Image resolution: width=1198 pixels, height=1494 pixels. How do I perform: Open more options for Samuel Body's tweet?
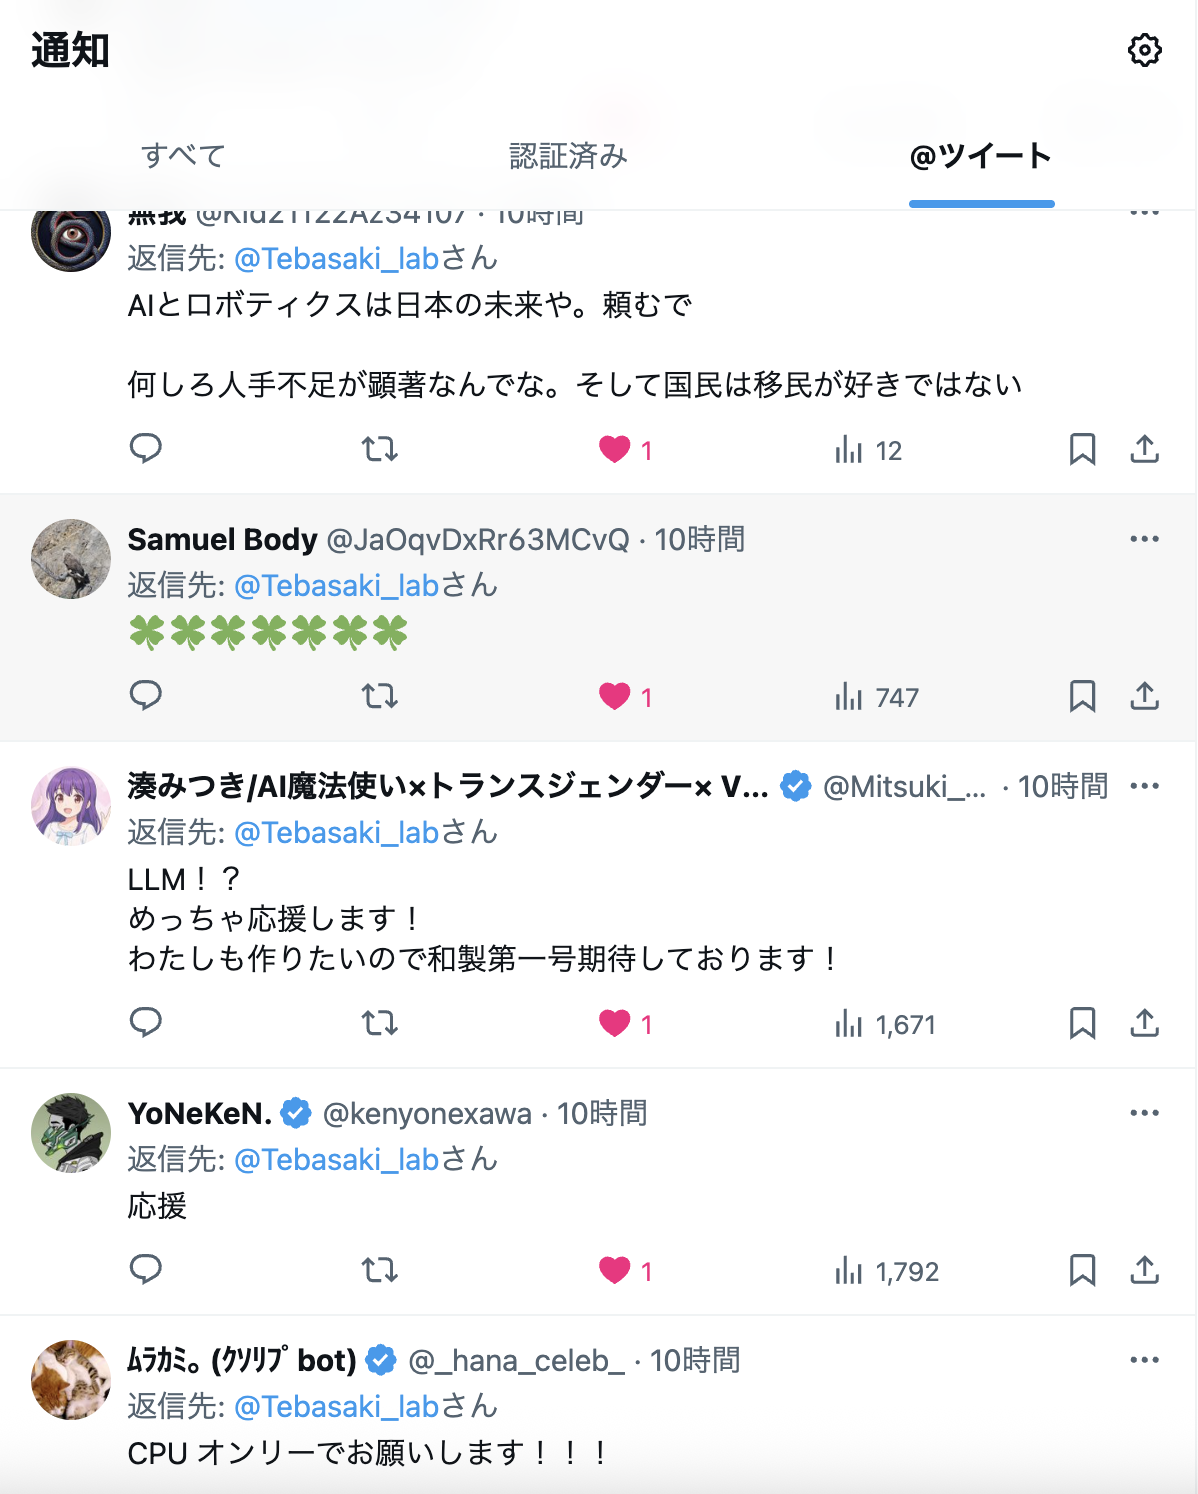[x=1144, y=539]
